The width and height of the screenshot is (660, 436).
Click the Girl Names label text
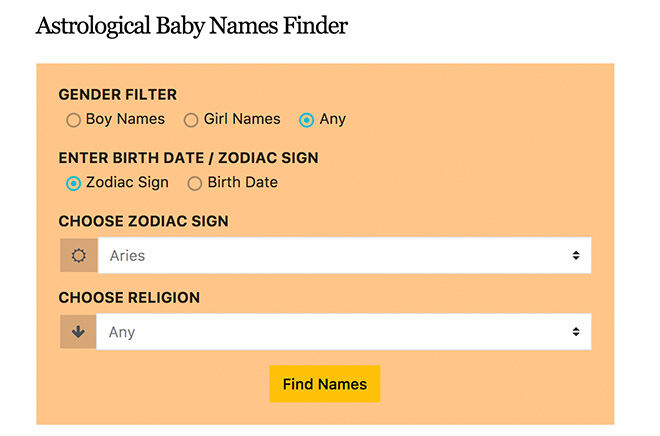[242, 119]
